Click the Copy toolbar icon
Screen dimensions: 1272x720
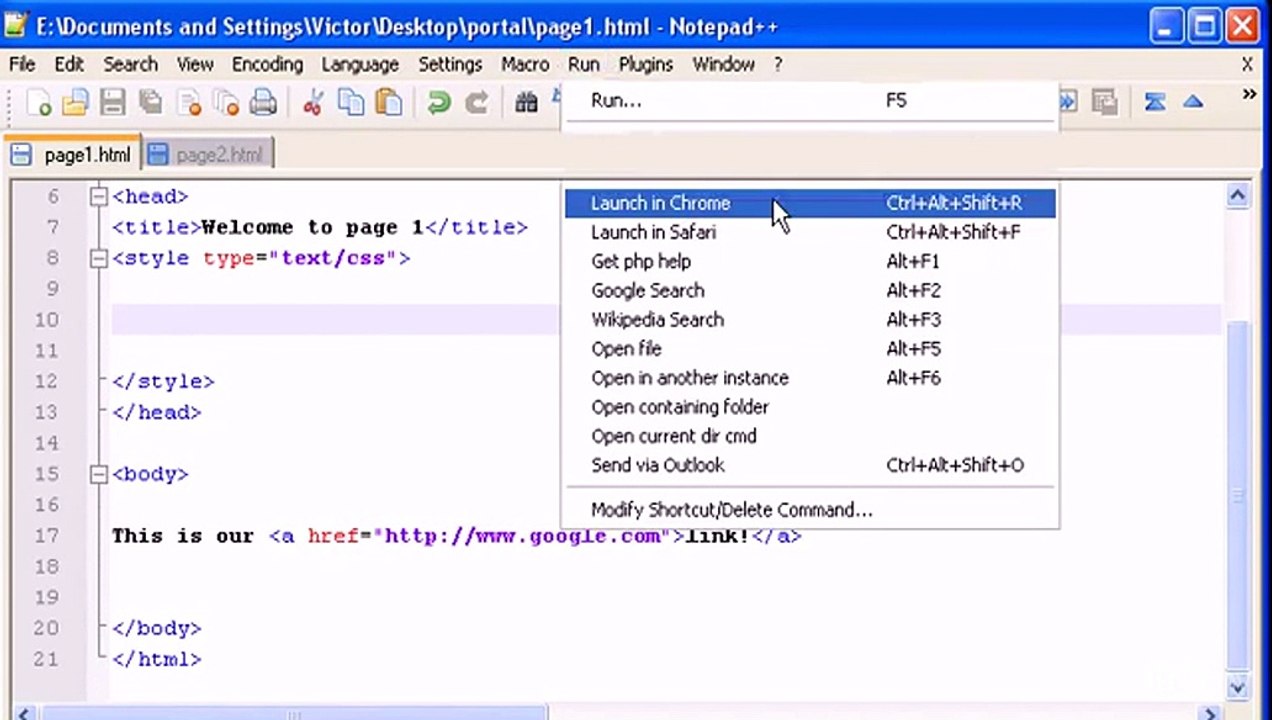coord(350,102)
